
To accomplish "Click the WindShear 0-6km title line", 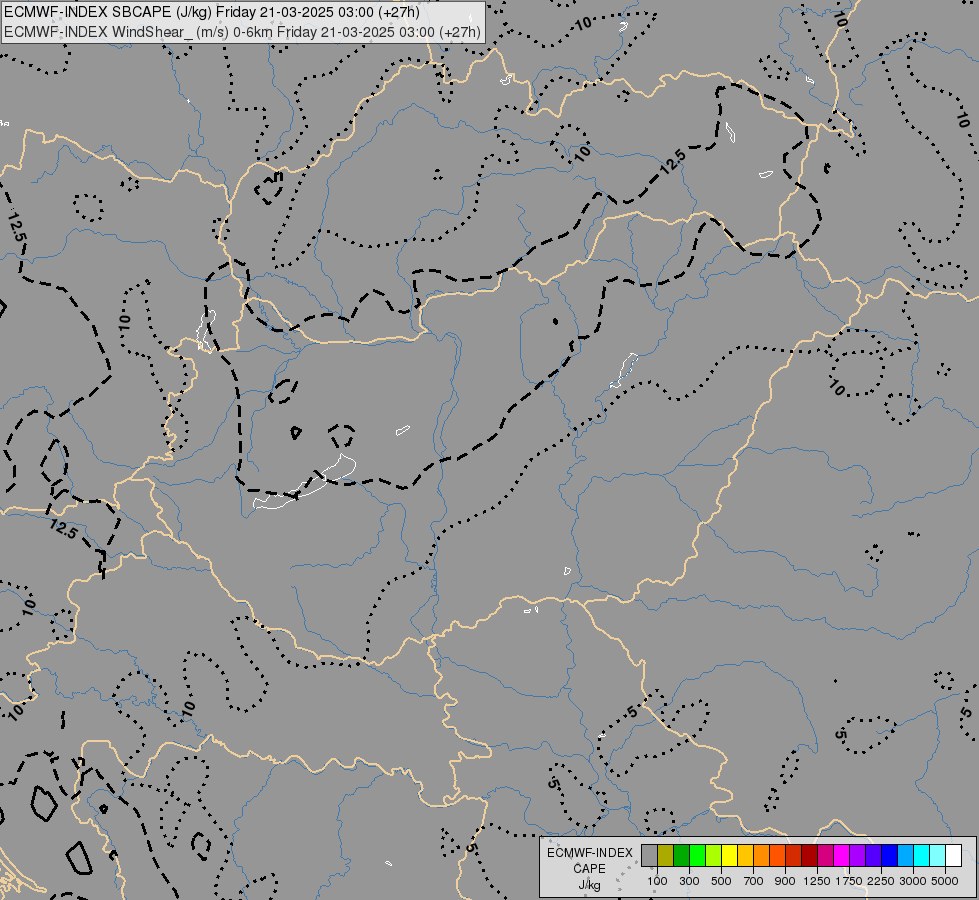I will pyautogui.click(x=242, y=32).
